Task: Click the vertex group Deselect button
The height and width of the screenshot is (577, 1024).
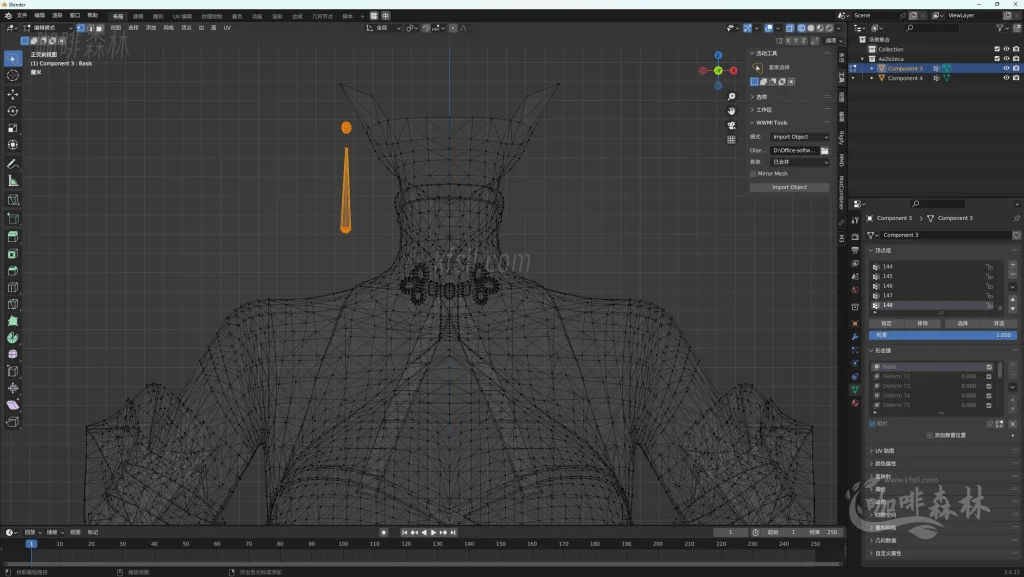Action: coord(999,324)
